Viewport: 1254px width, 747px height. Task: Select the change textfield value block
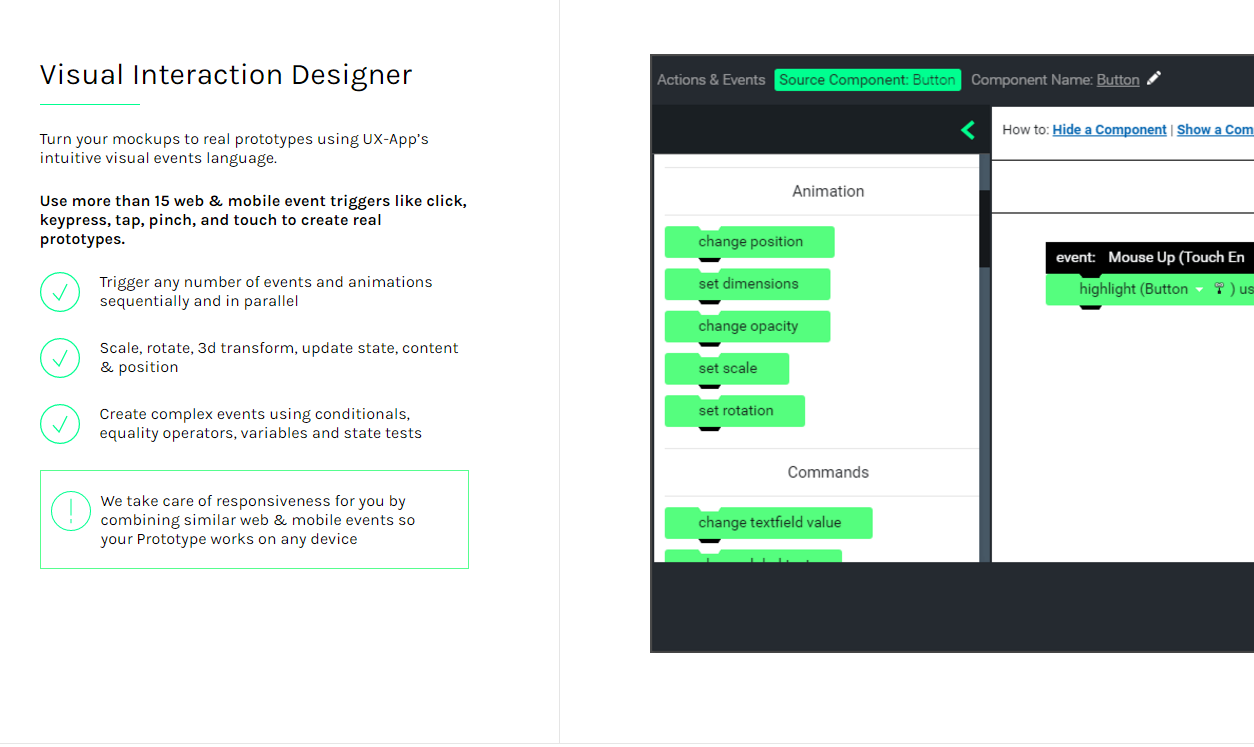tap(769, 522)
